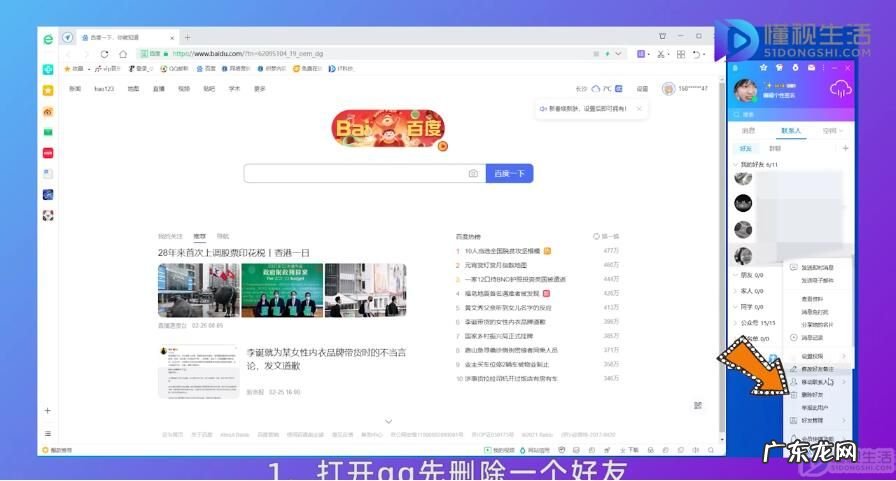Choose 发送电子邮件 in context menu
The image size is (896, 481).
click(x=817, y=280)
